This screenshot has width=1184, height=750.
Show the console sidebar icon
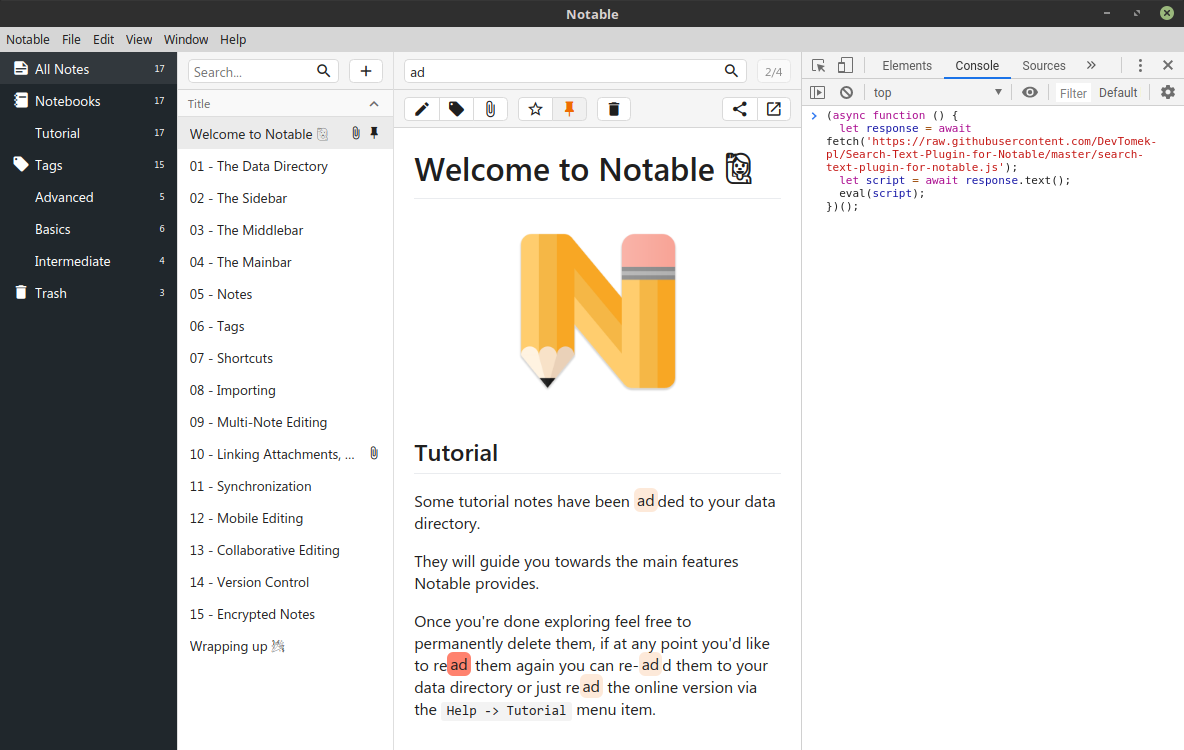[x=818, y=92]
